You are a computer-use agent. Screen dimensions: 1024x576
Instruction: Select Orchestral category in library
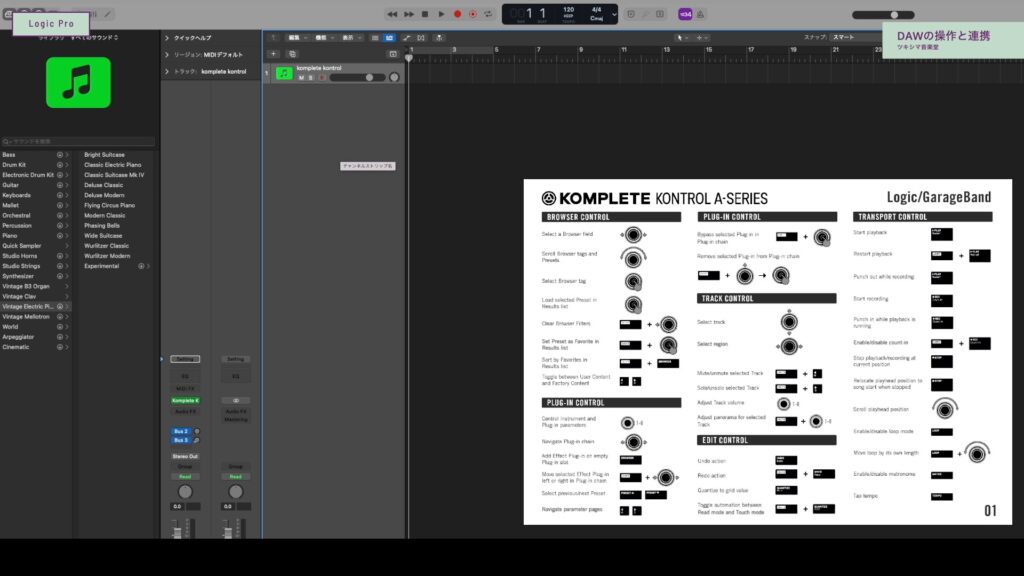(x=16, y=216)
